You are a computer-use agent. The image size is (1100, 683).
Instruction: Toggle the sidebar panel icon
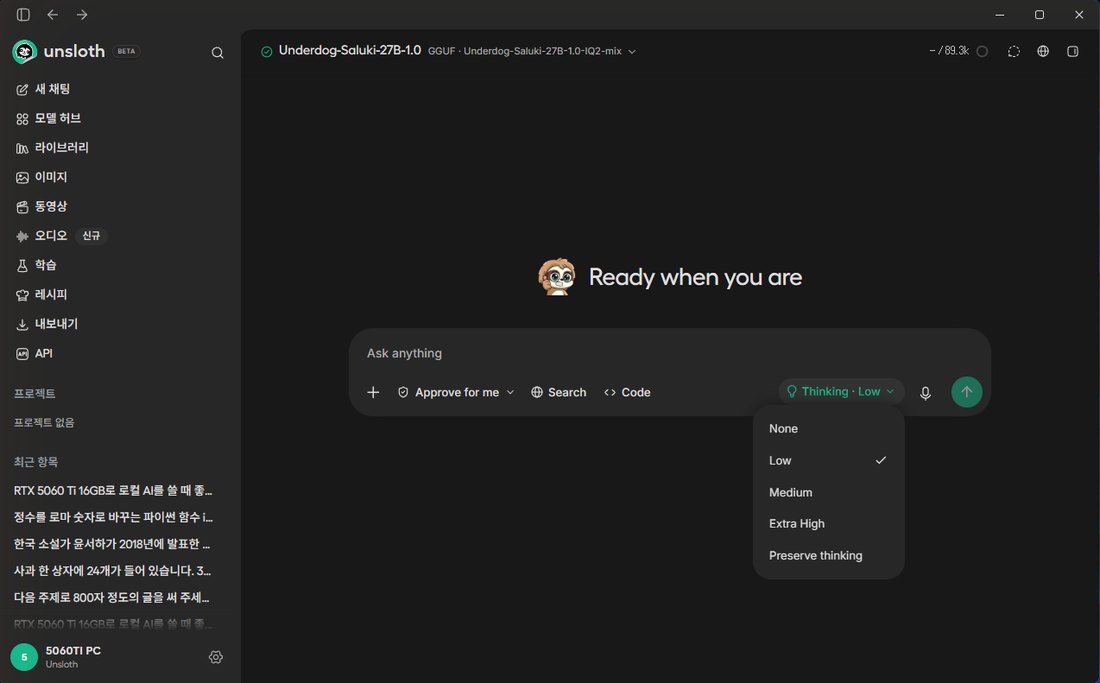[23, 15]
